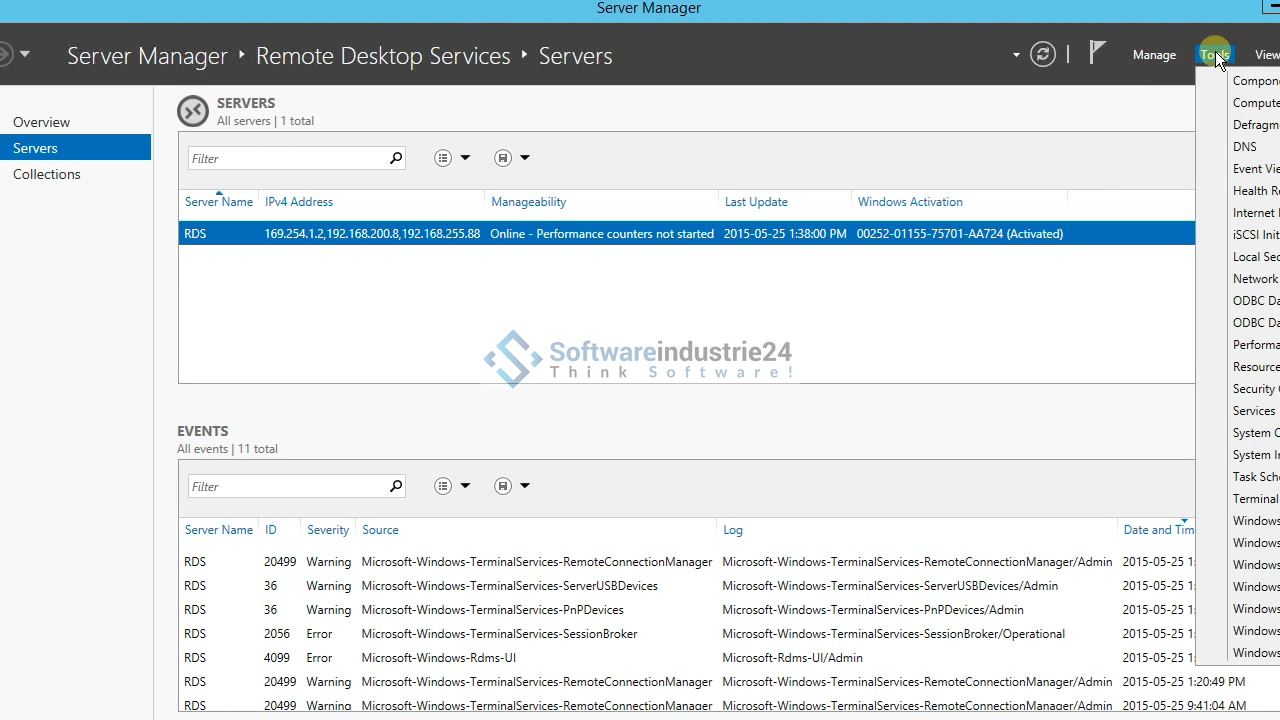The width and height of the screenshot is (1280, 720).
Task: Open Collections in the left pane
Action: [x=46, y=174]
